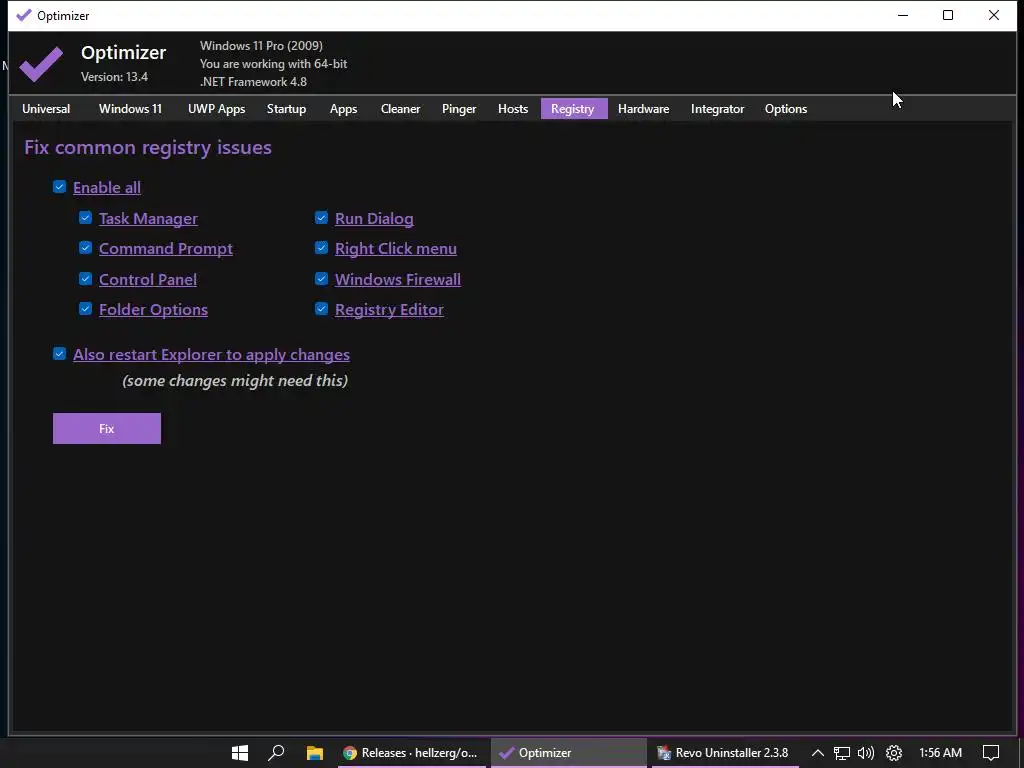1024x768 pixels.
Task: Open taskbar search magnifier
Action: (x=276, y=753)
